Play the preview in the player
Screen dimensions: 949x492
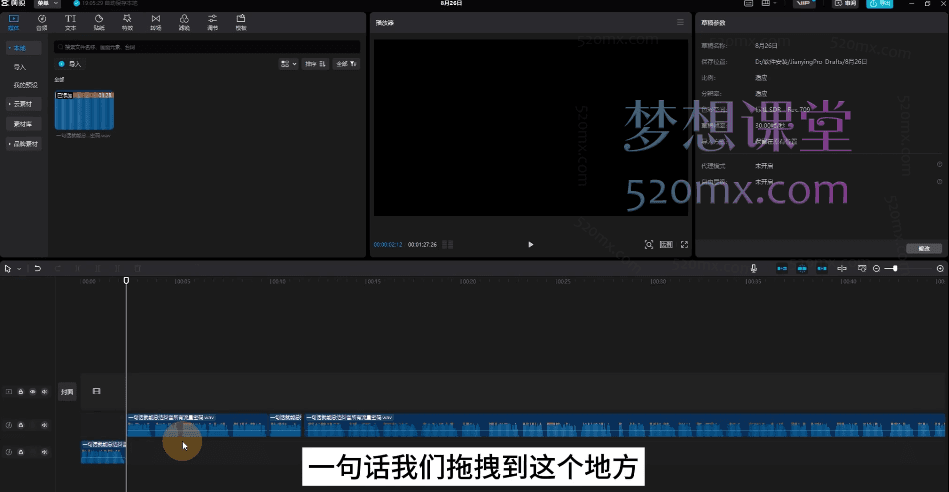(531, 244)
